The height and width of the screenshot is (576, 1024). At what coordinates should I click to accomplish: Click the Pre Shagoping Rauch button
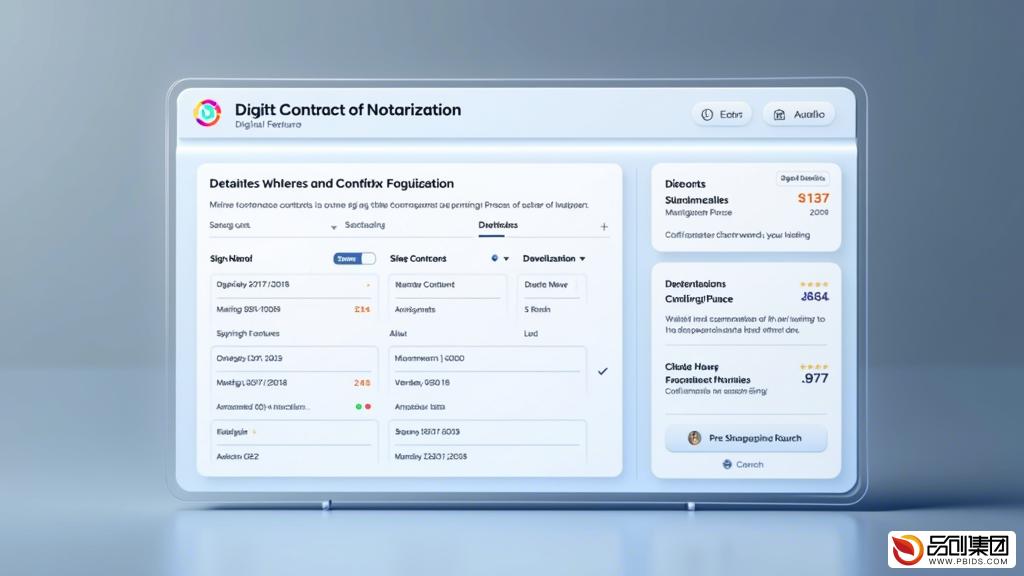pyautogui.click(x=746, y=438)
